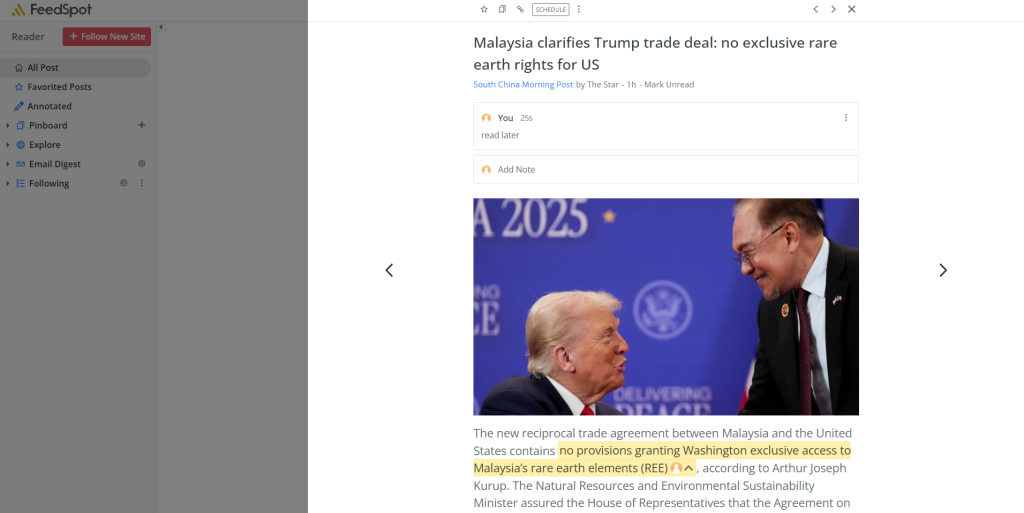Viewport: 1024px width, 513px height.
Task: Open the article toolbar three-dot menu
Action: point(579,9)
